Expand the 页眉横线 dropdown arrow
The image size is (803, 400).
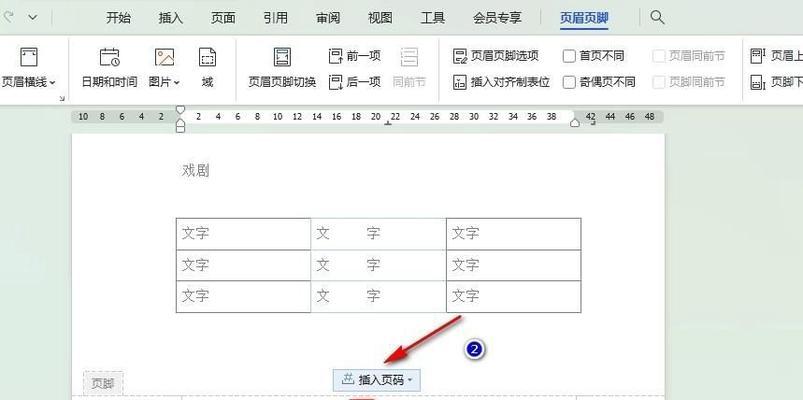52,82
